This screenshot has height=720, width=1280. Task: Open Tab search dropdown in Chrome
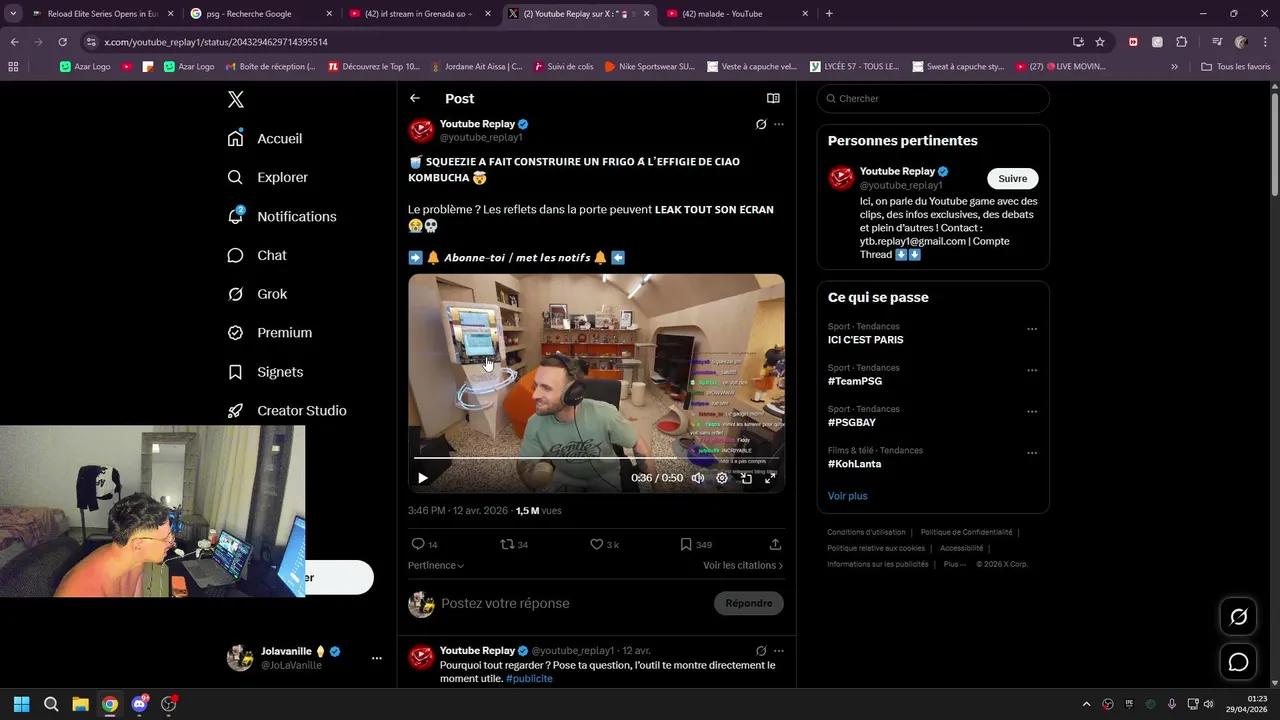tap(13, 14)
